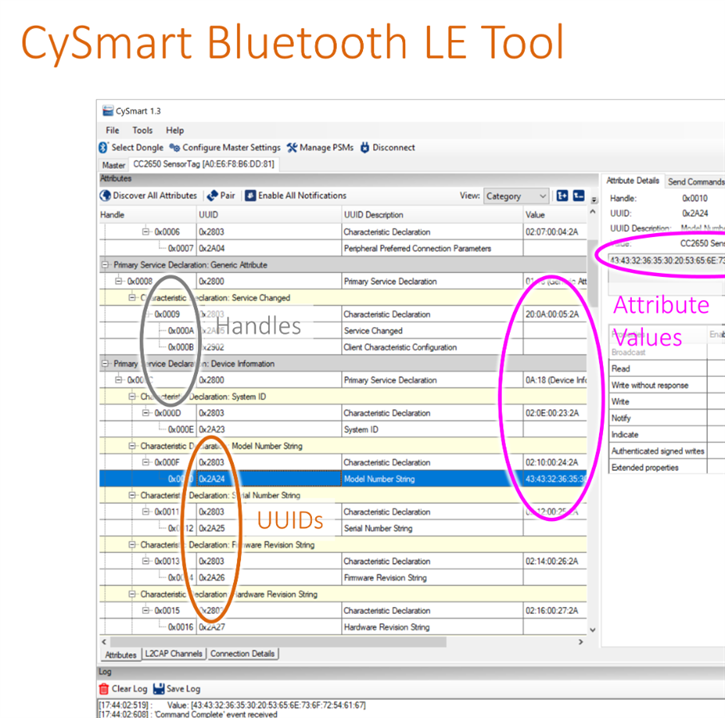
Task: Click the Enable All Notifications icon
Action: click(x=250, y=196)
